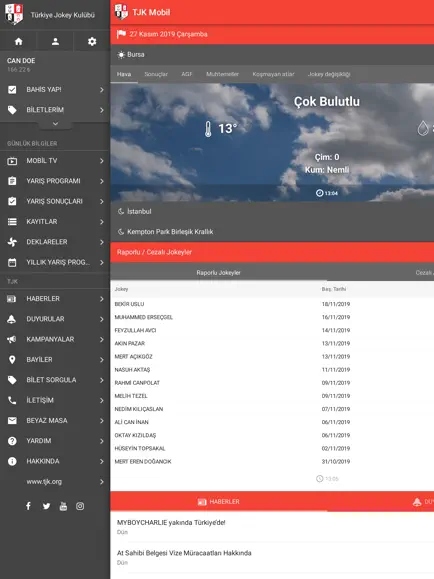
Task: Open the Facebook social icon
Action: point(28,506)
